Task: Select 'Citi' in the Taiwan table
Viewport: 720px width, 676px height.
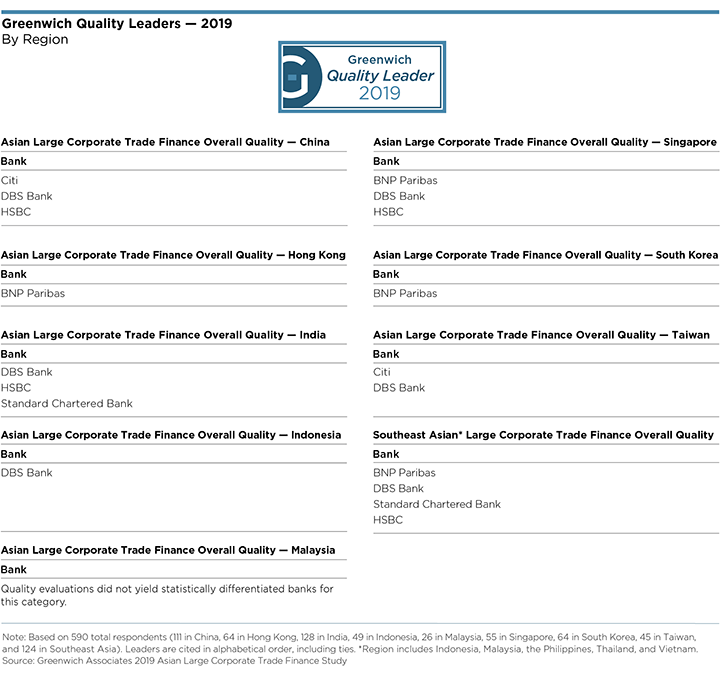Action: (x=382, y=372)
